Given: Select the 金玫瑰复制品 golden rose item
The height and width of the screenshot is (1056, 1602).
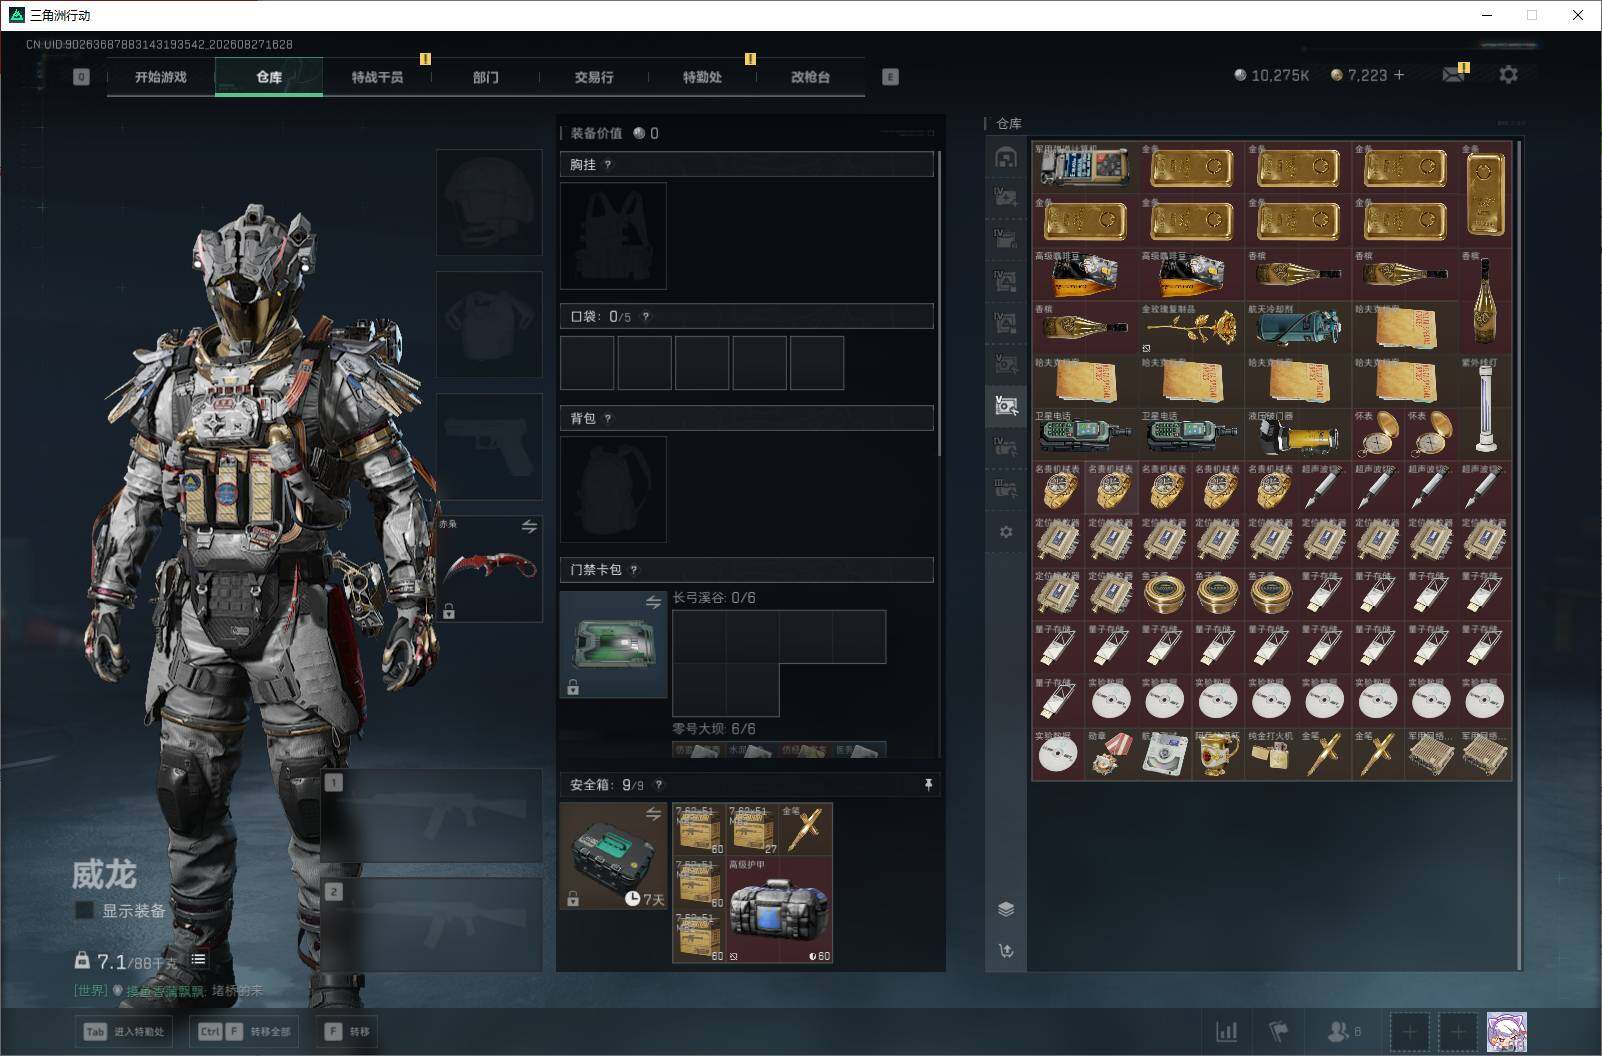Looking at the screenshot, I should [1192, 327].
